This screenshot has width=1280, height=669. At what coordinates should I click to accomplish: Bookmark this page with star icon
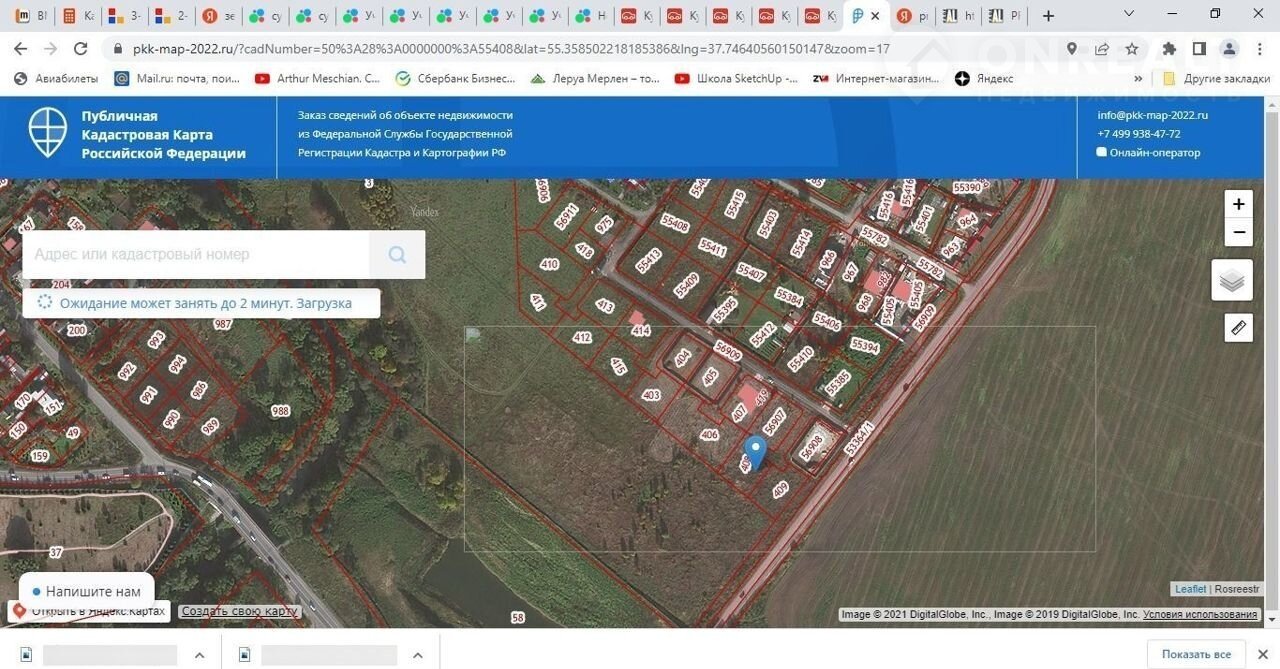[1132, 49]
